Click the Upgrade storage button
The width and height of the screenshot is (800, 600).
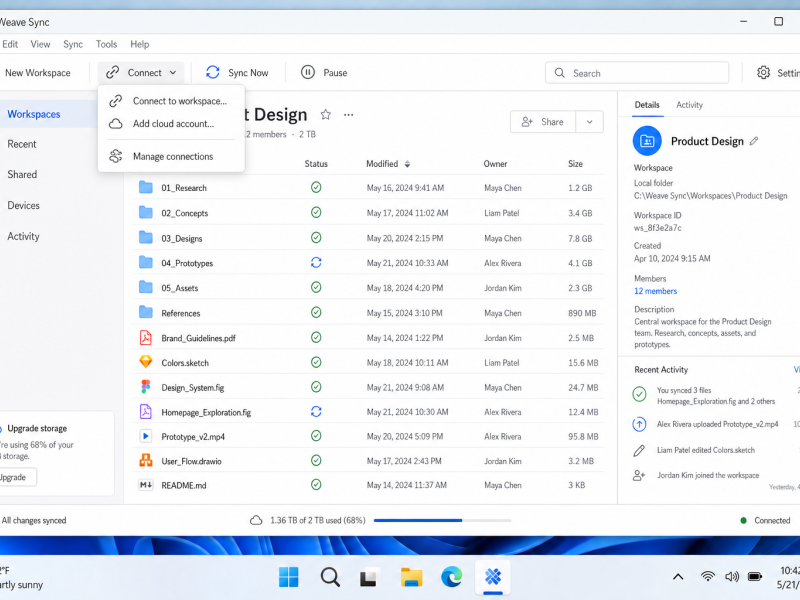pyautogui.click(x=16, y=477)
